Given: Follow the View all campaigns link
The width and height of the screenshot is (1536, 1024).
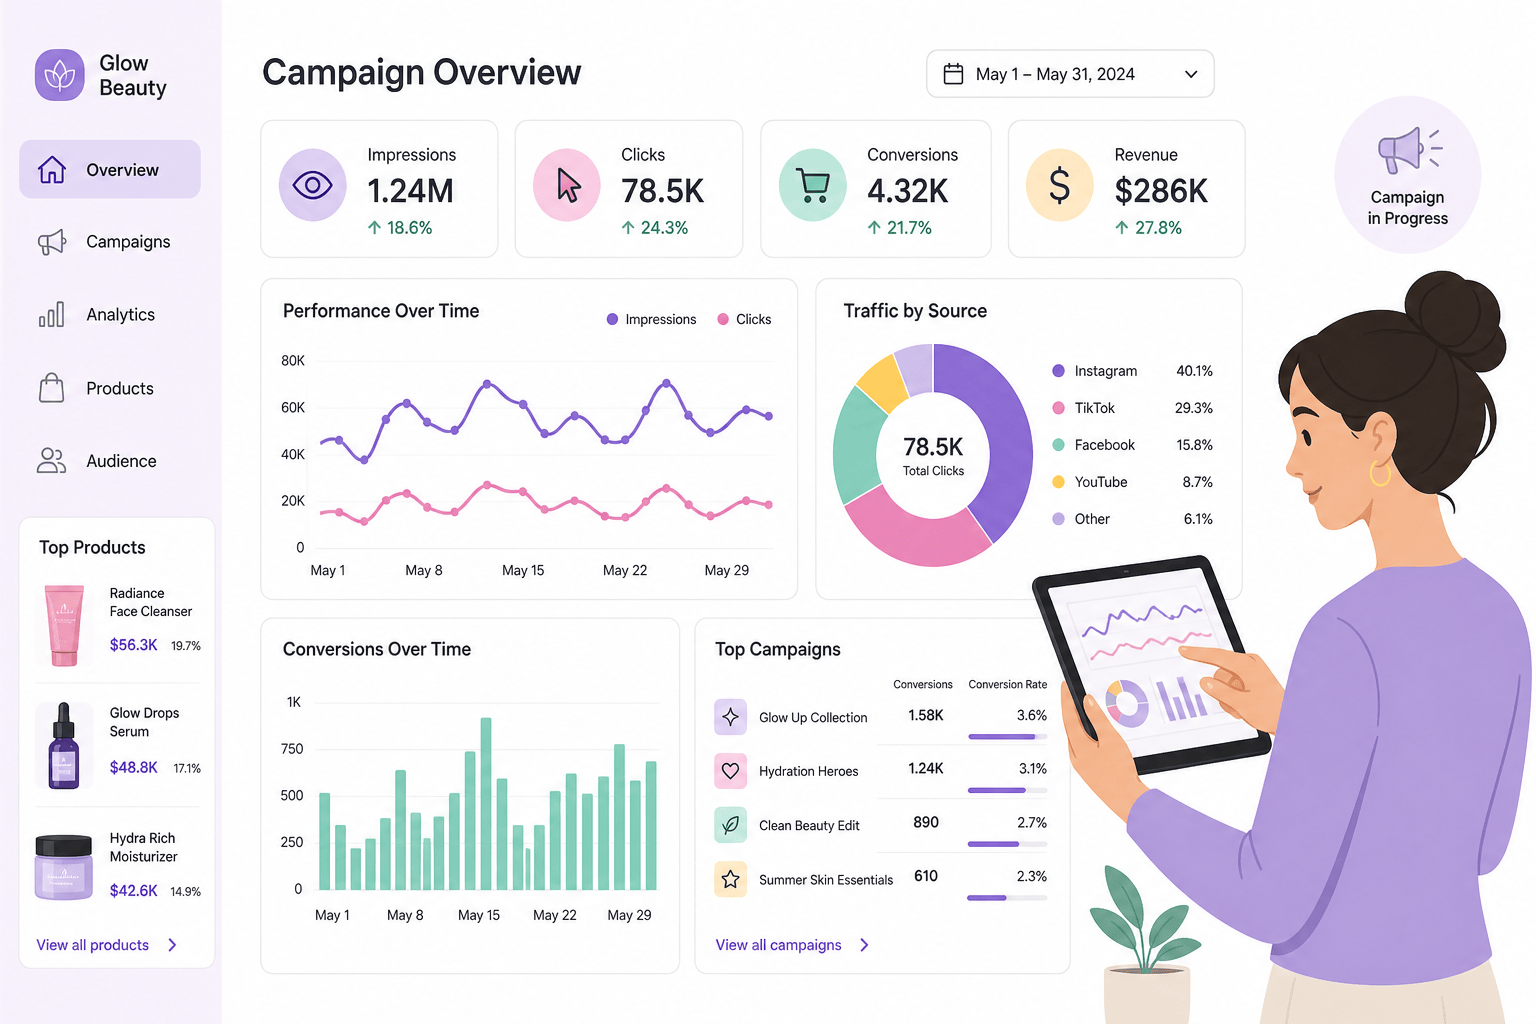Looking at the screenshot, I should click(x=778, y=945).
